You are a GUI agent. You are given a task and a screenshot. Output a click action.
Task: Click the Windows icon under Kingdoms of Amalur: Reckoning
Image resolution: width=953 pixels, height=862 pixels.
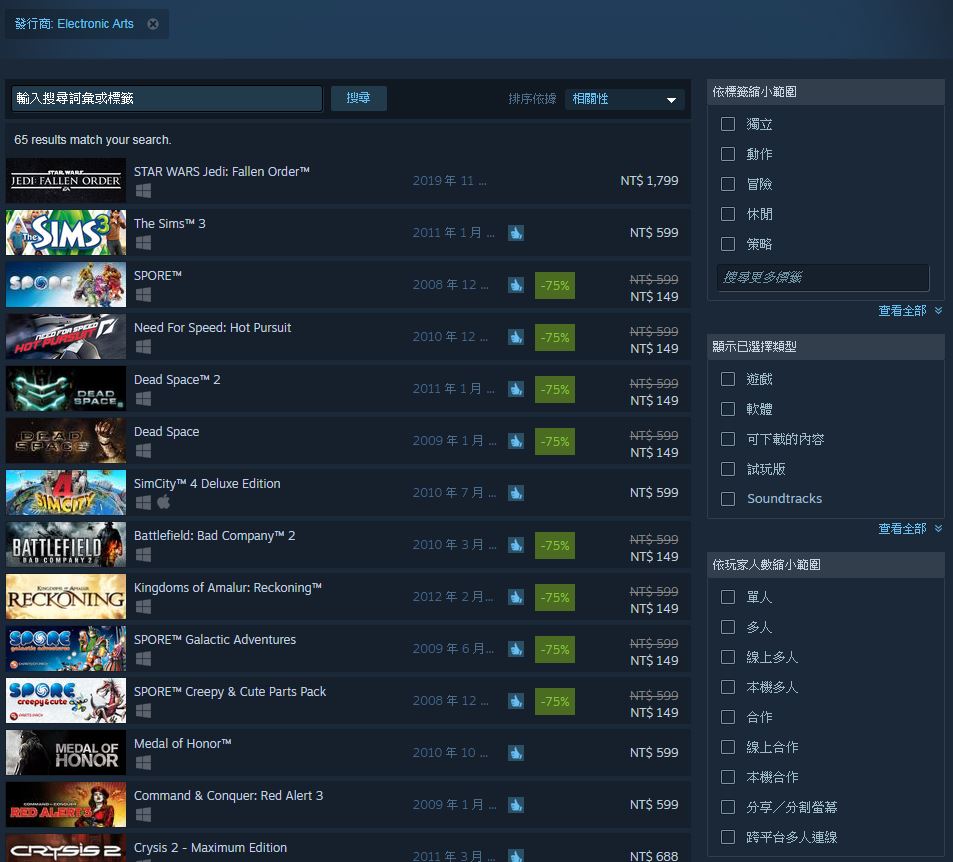pyautogui.click(x=143, y=607)
